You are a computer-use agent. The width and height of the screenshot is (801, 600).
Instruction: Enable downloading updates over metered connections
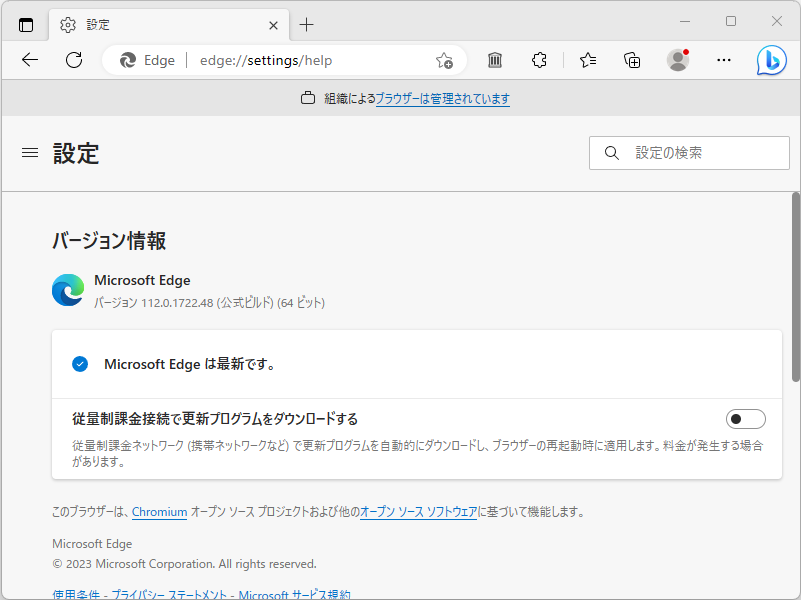coord(745,419)
